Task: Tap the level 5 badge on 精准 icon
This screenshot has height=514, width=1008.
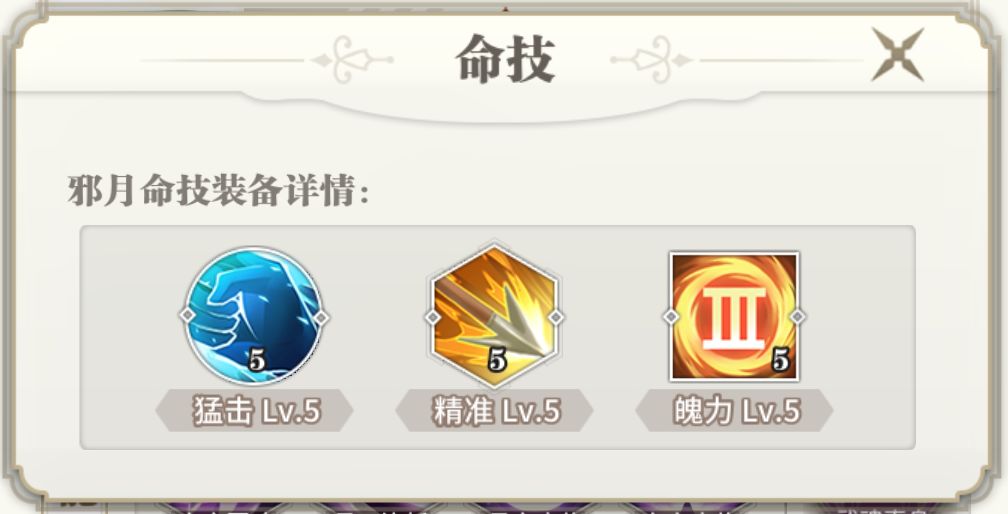Action: (497, 360)
